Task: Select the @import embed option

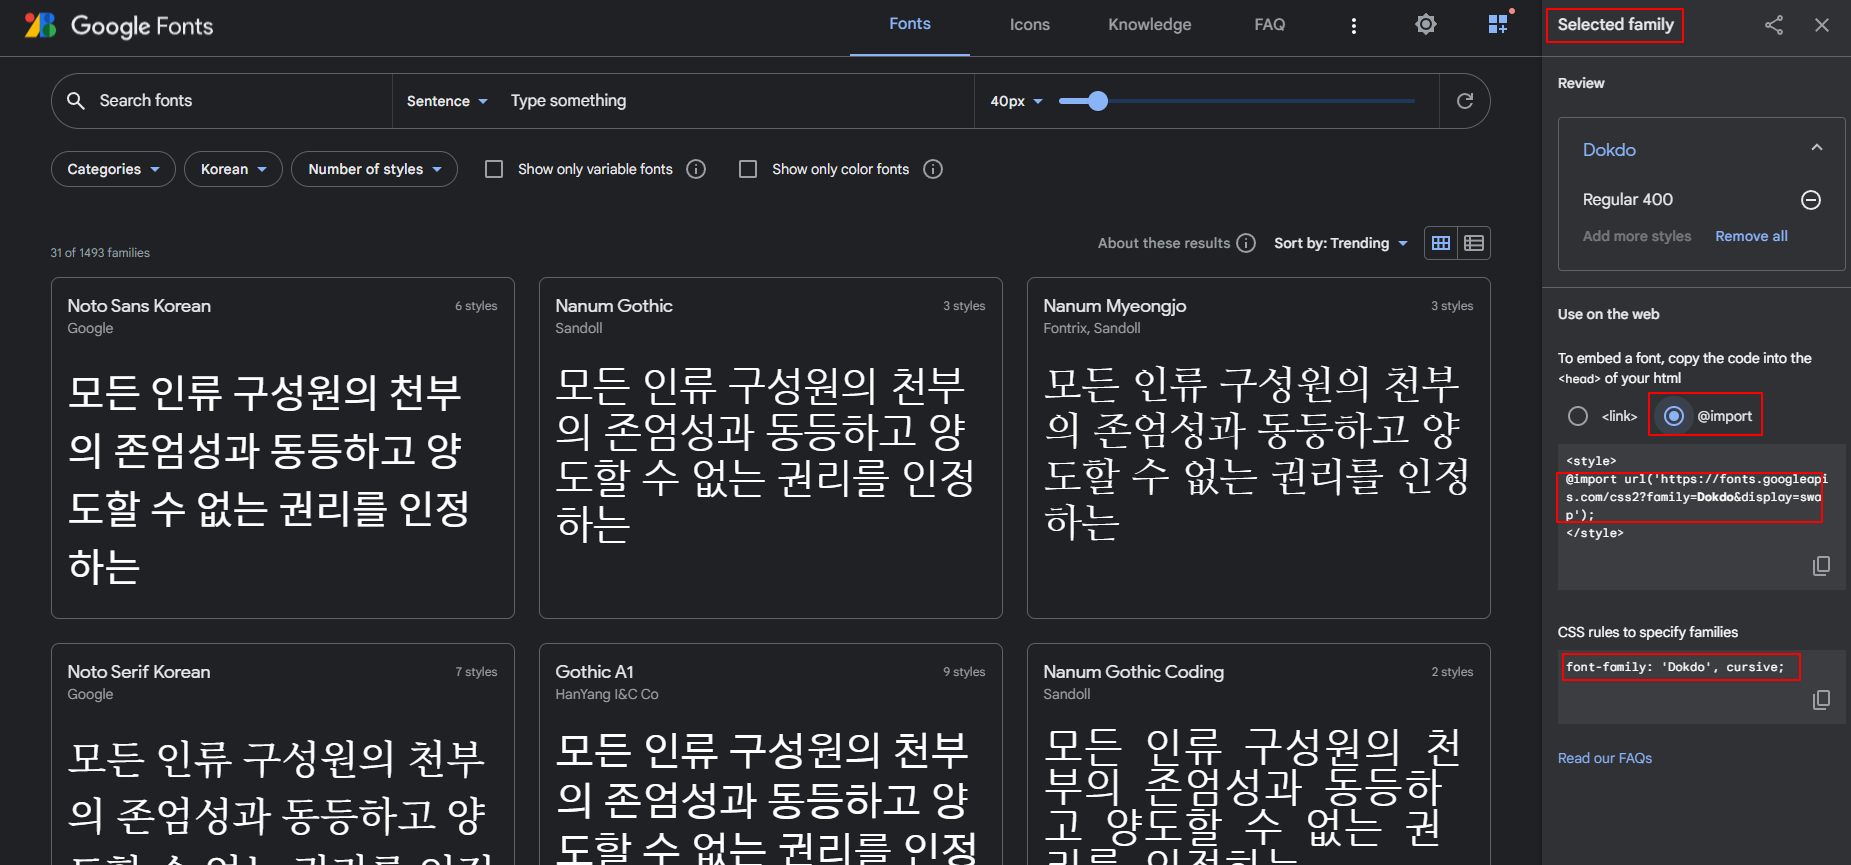Action: click(x=1674, y=416)
